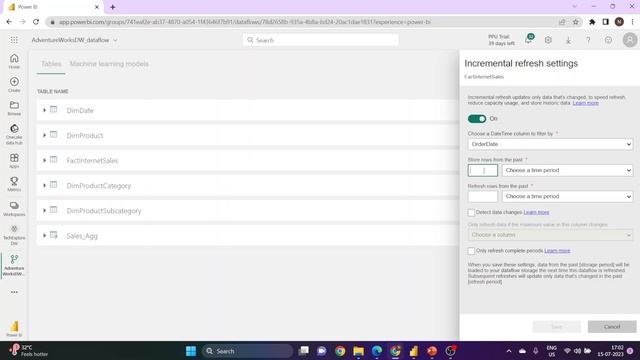Open Microsoft Edge from the taskbar
Image resolution: width=640 pixels, height=360 pixels.
click(377, 351)
